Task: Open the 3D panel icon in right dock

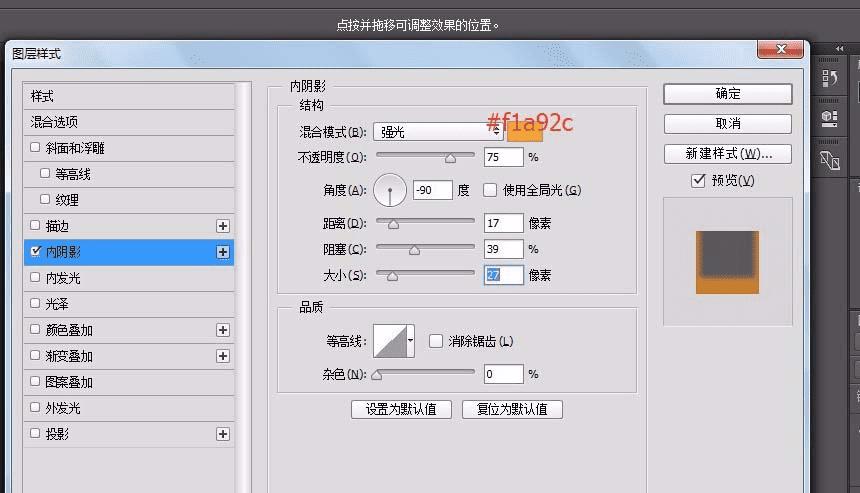Action: [x=829, y=118]
